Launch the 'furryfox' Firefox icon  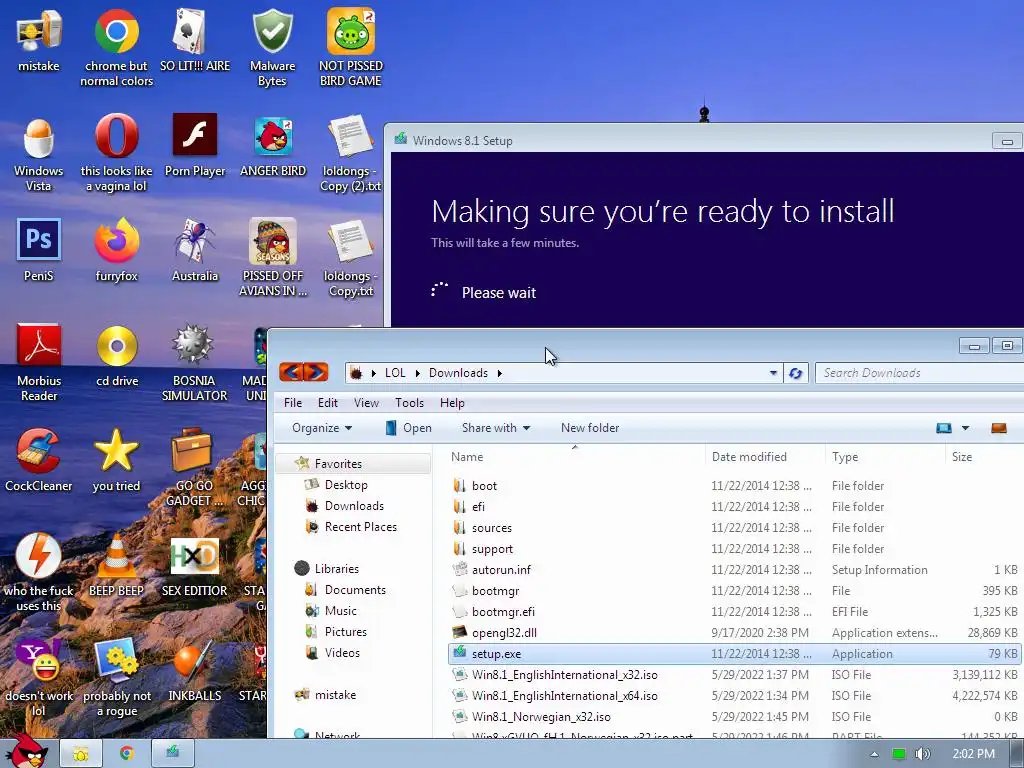click(x=116, y=251)
